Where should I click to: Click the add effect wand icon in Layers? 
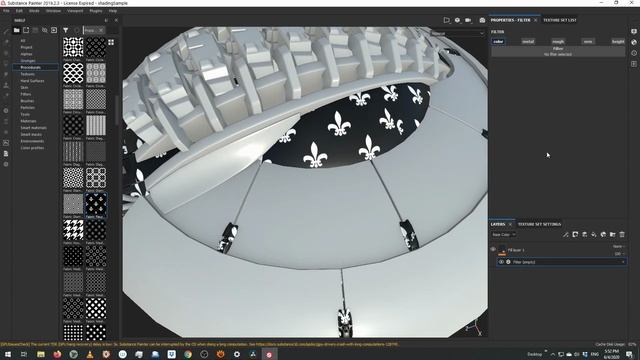pos(566,234)
